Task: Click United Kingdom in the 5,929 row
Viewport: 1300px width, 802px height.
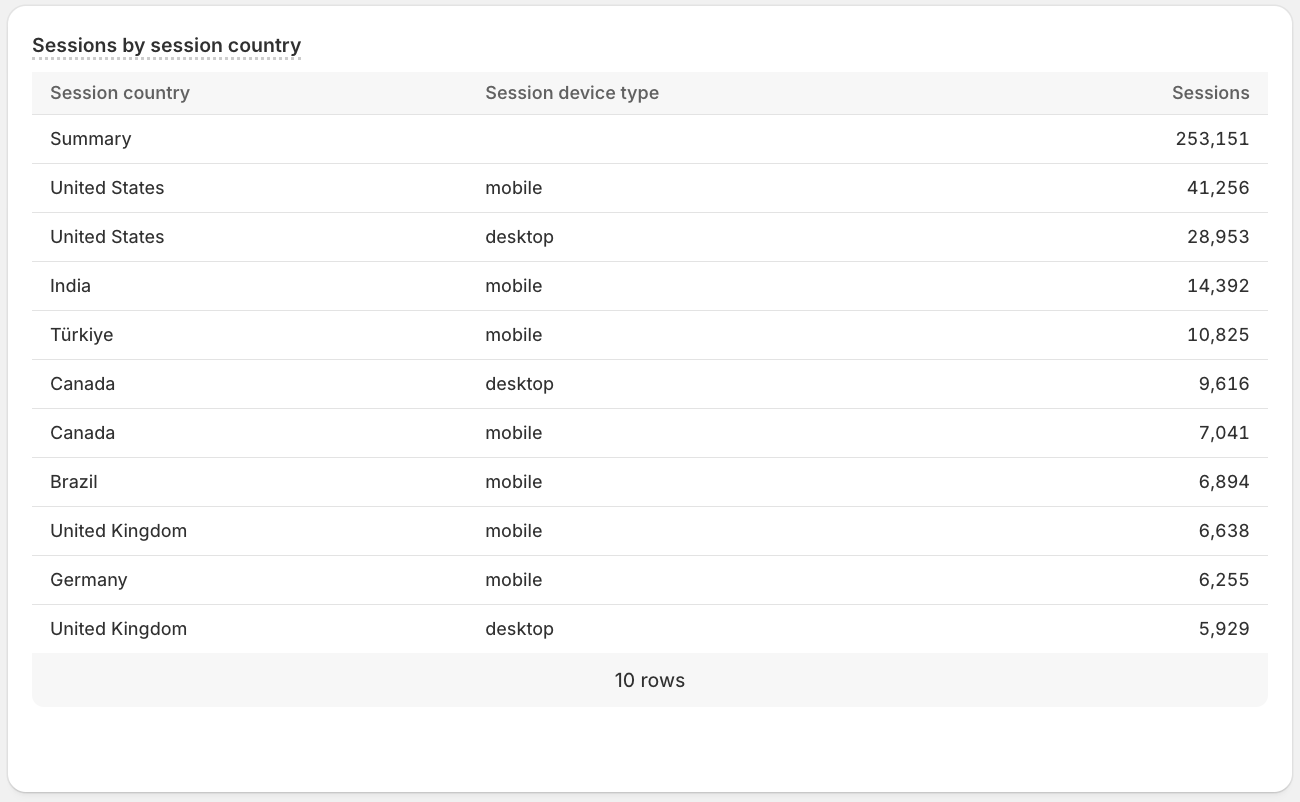Action: click(x=118, y=629)
